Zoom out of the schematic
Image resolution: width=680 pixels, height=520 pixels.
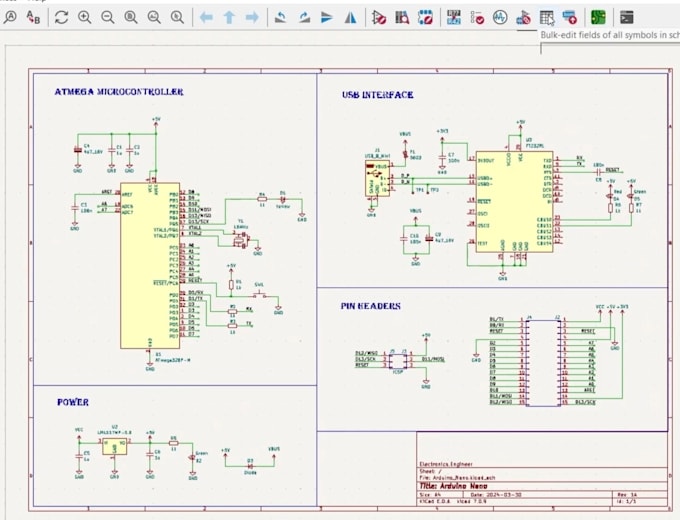tap(108, 17)
